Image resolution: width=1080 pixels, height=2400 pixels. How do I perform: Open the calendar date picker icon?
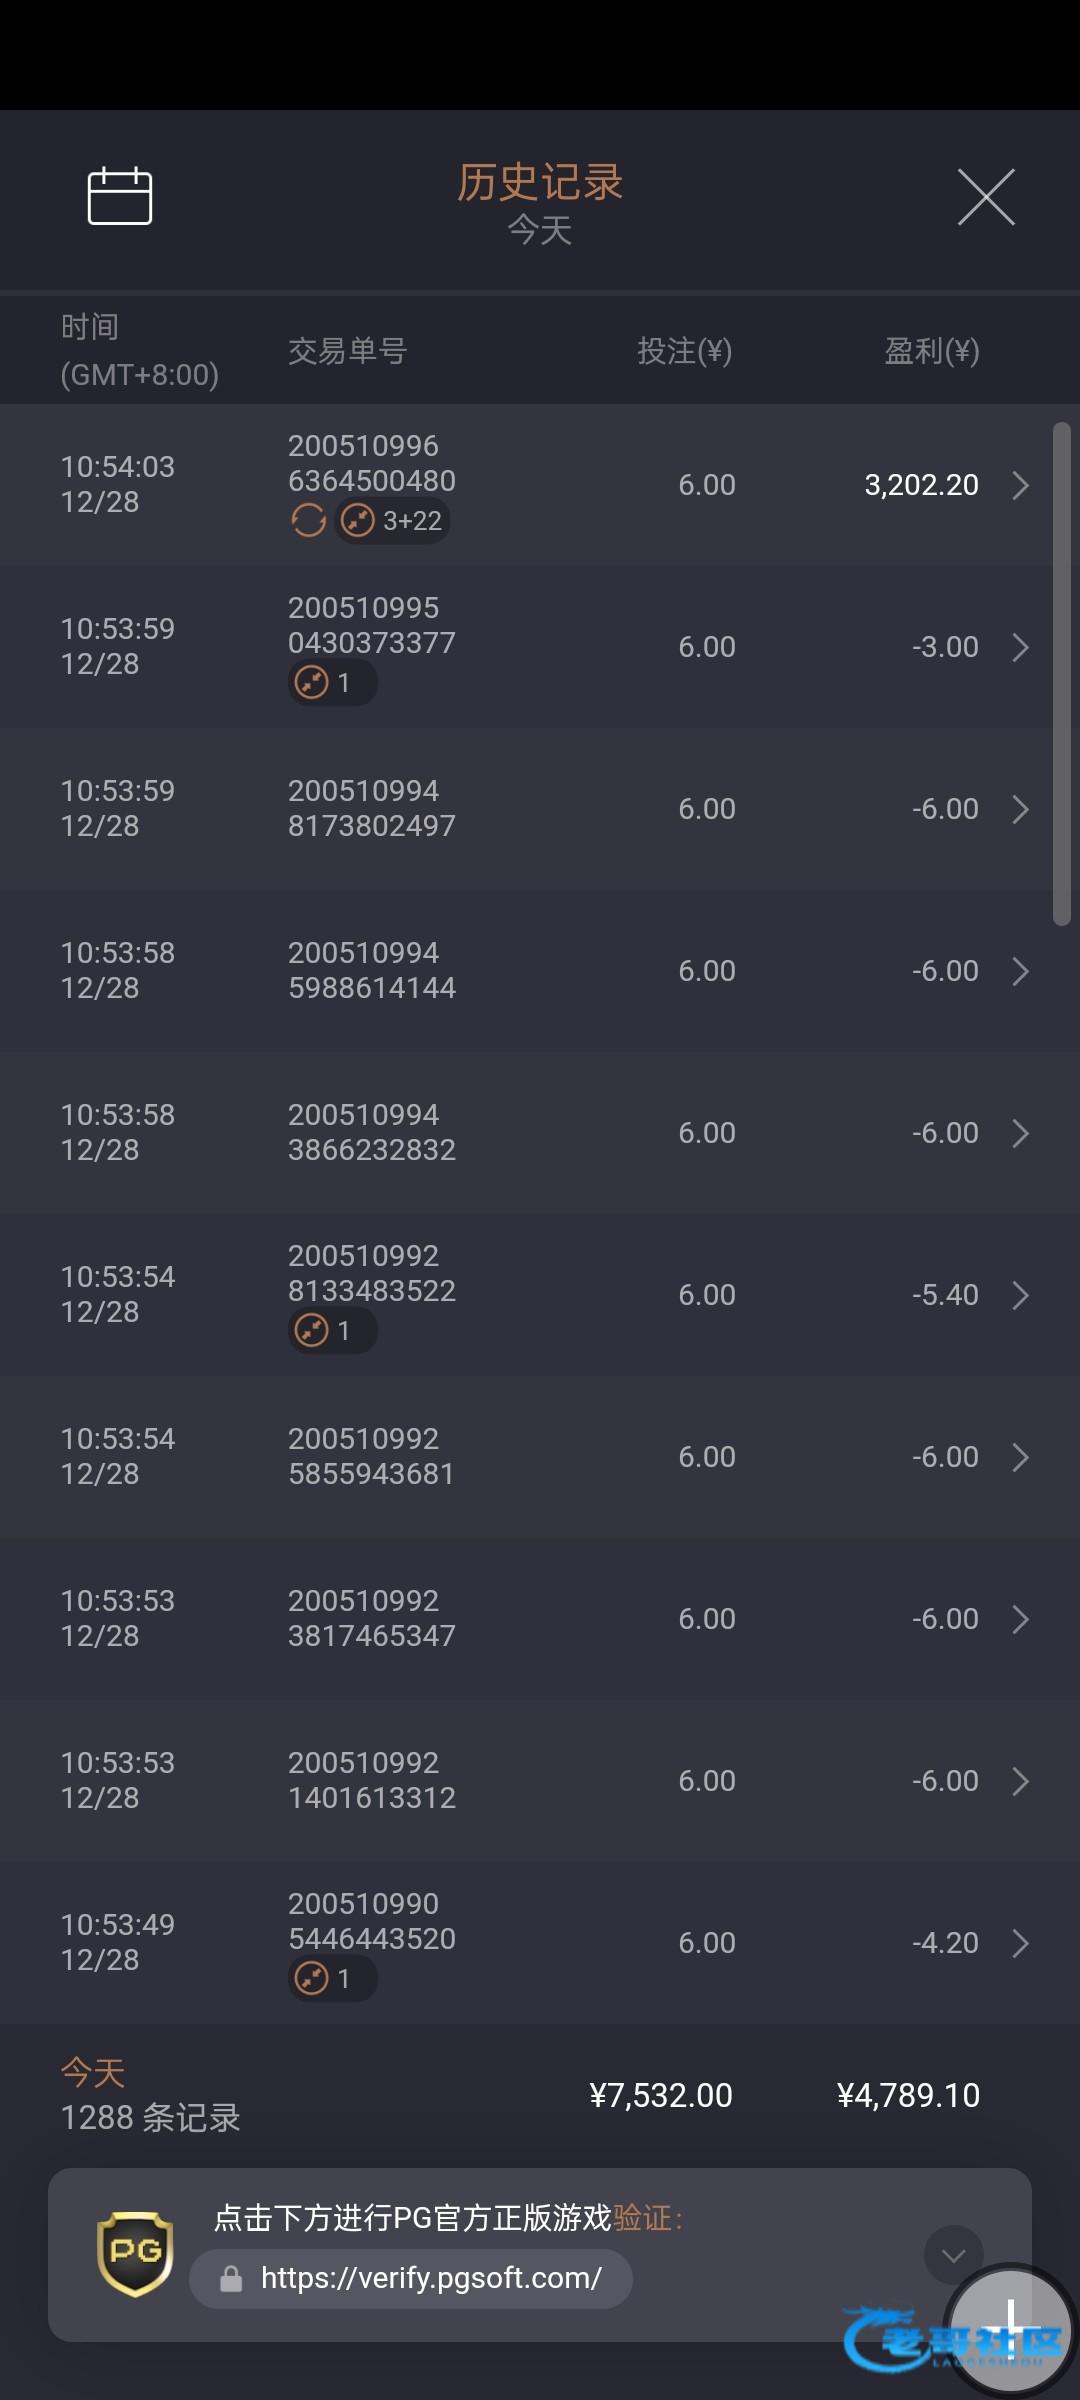pos(120,196)
